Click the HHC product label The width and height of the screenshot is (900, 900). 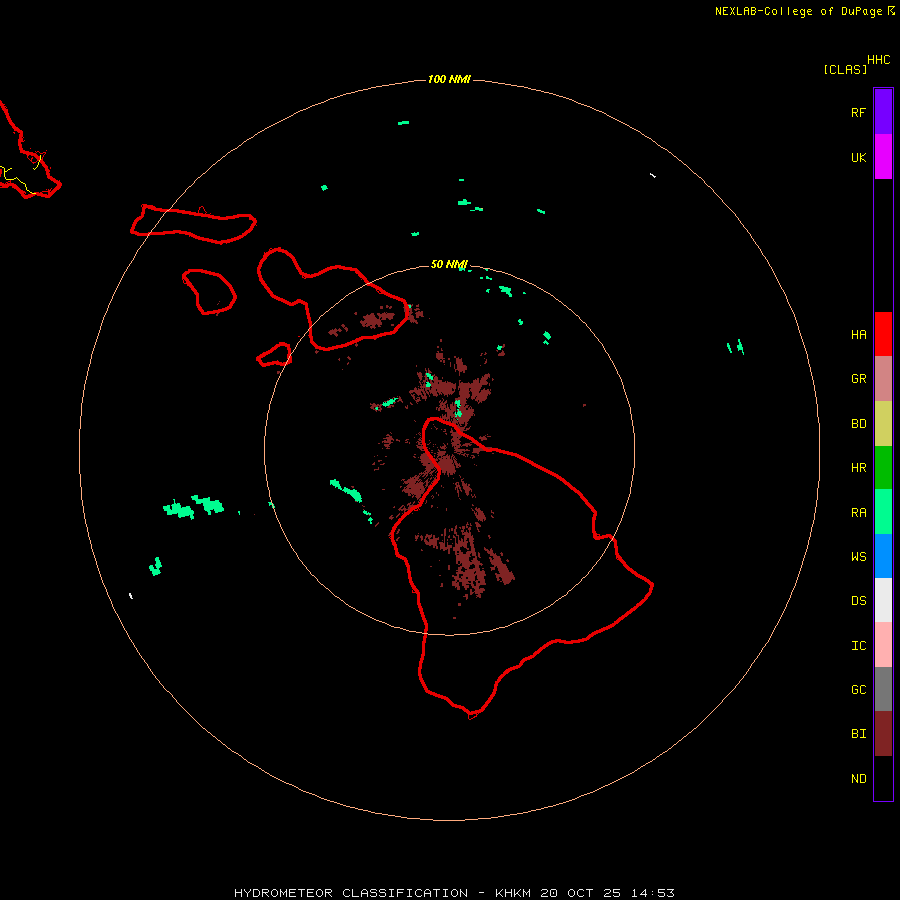[879, 60]
